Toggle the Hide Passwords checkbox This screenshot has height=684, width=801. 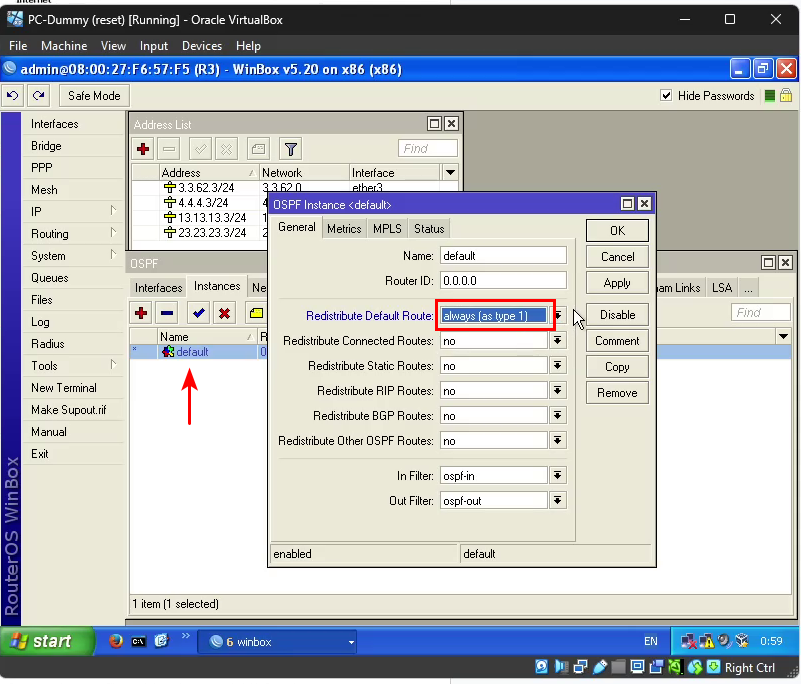[666, 96]
